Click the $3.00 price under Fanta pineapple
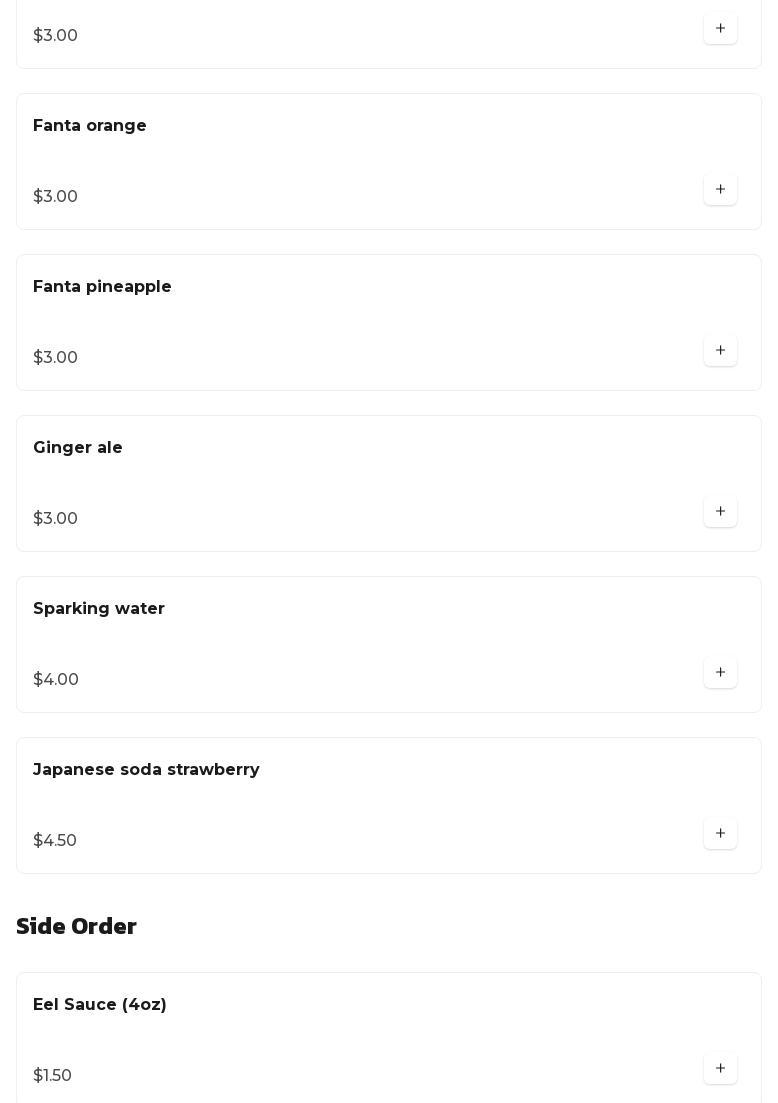 55,358
